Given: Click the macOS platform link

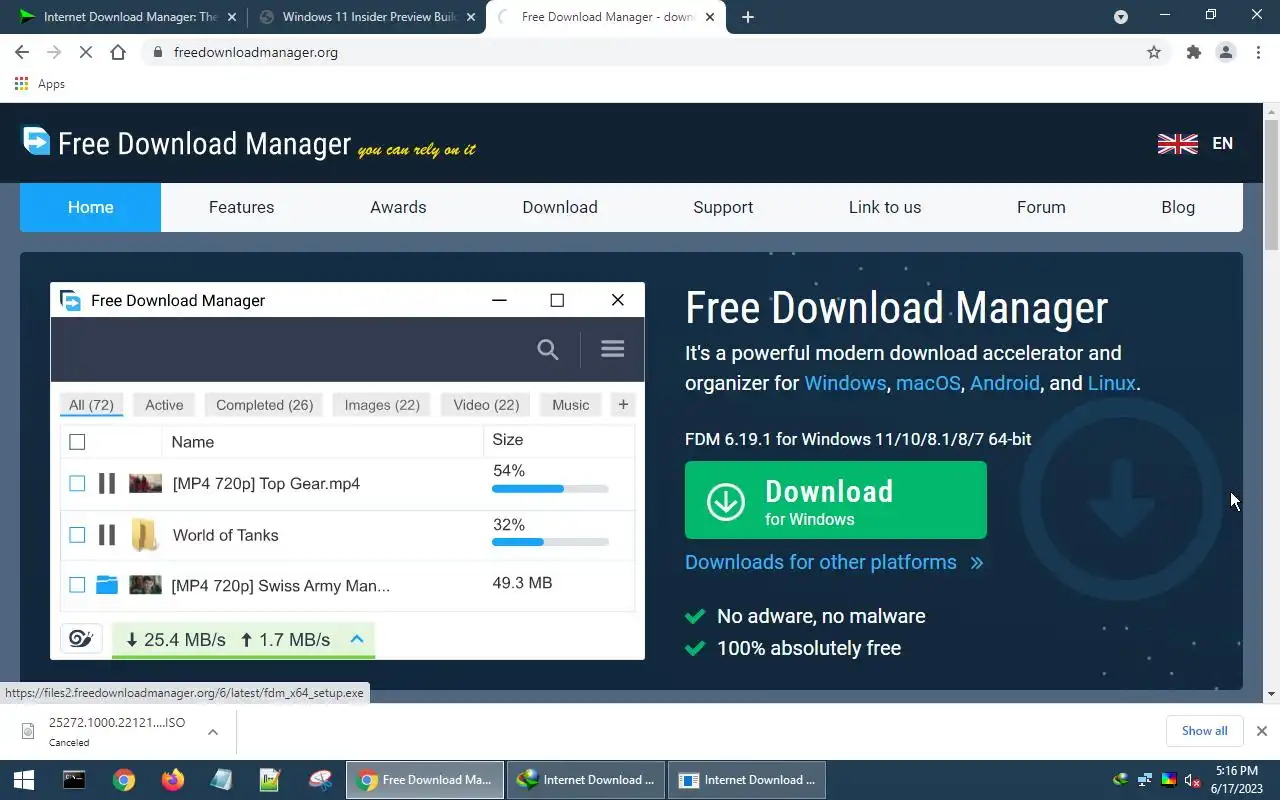Looking at the screenshot, I should 928,383.
